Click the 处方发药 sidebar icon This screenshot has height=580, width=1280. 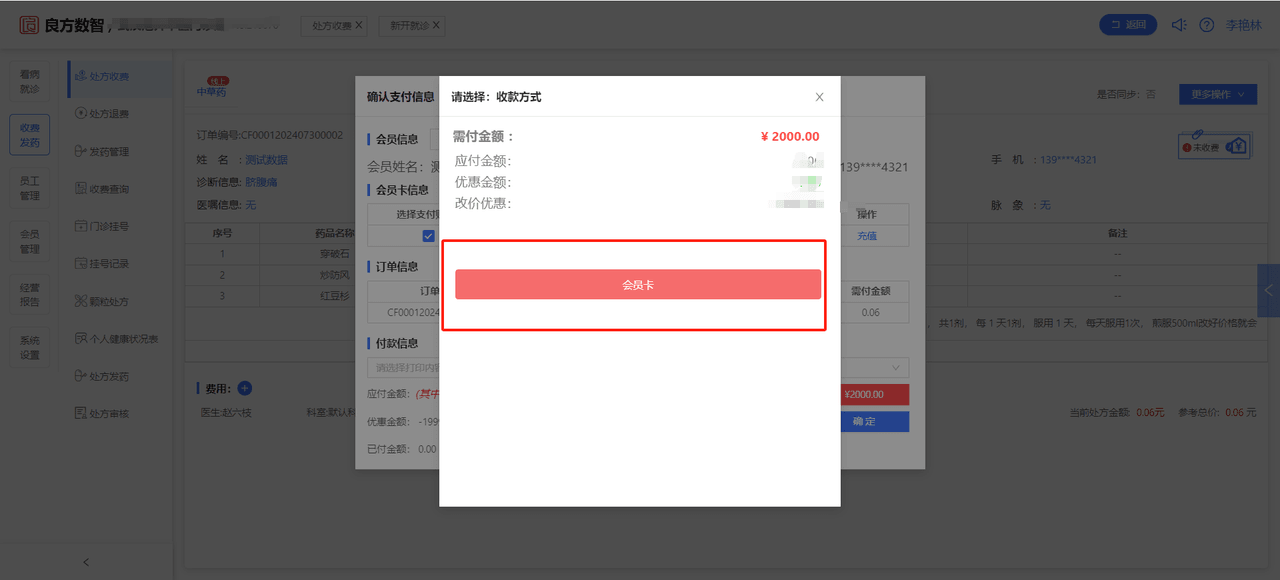pos(81,376)
